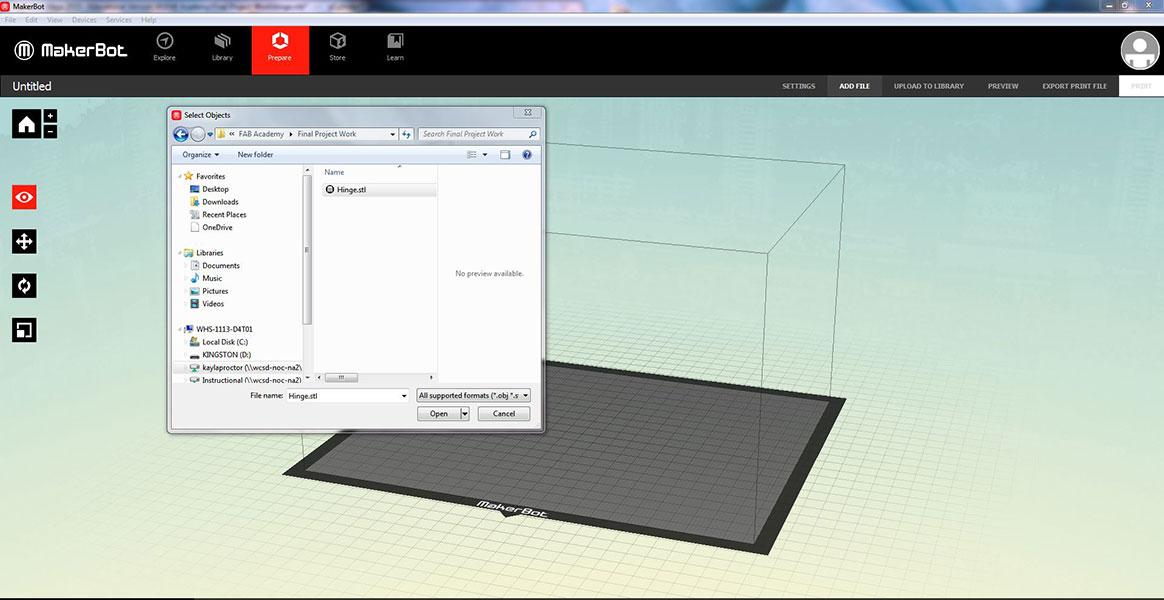Collapse the Favorites group

[x=178, y=177]
